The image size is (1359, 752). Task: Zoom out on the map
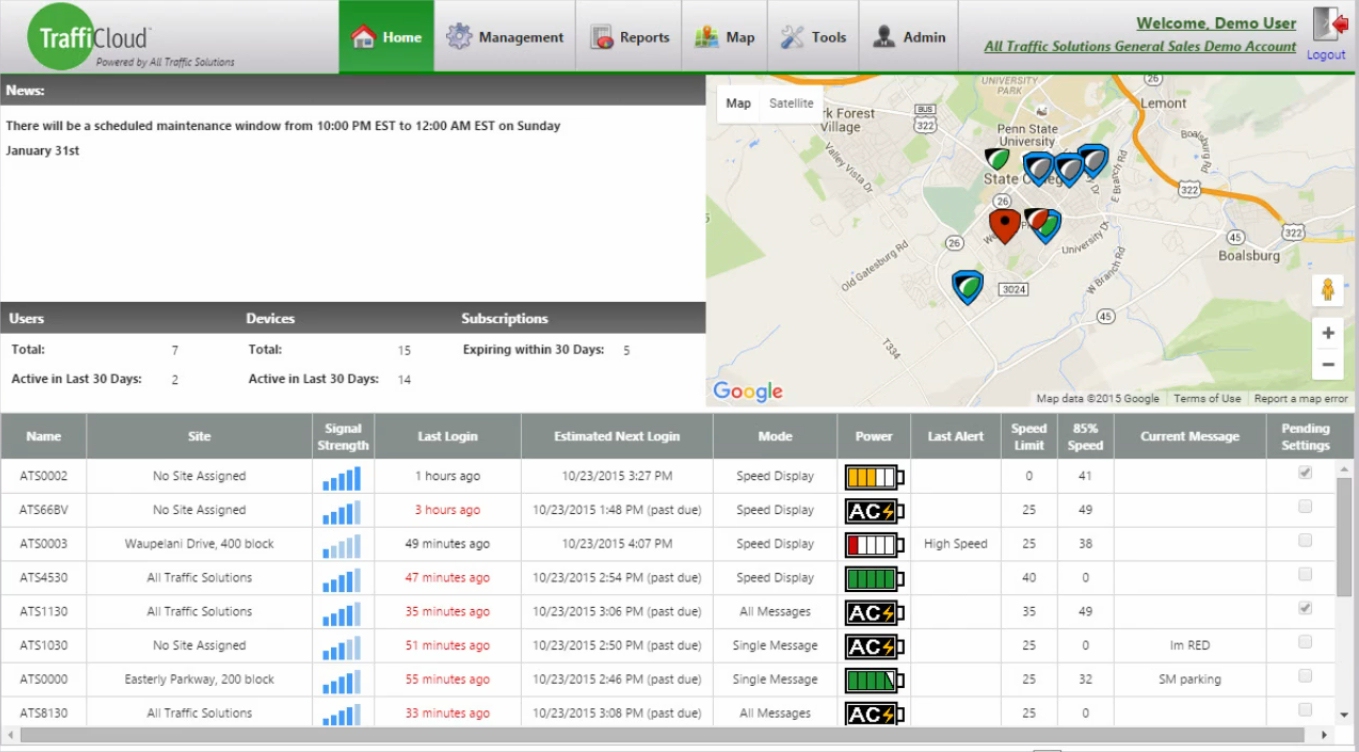(x=1327, y=365)
